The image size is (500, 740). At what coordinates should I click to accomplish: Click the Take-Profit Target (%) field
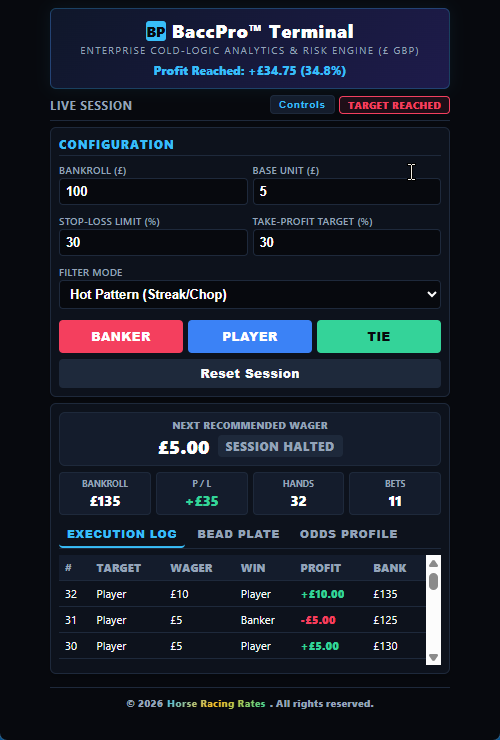tap(347, 243)
